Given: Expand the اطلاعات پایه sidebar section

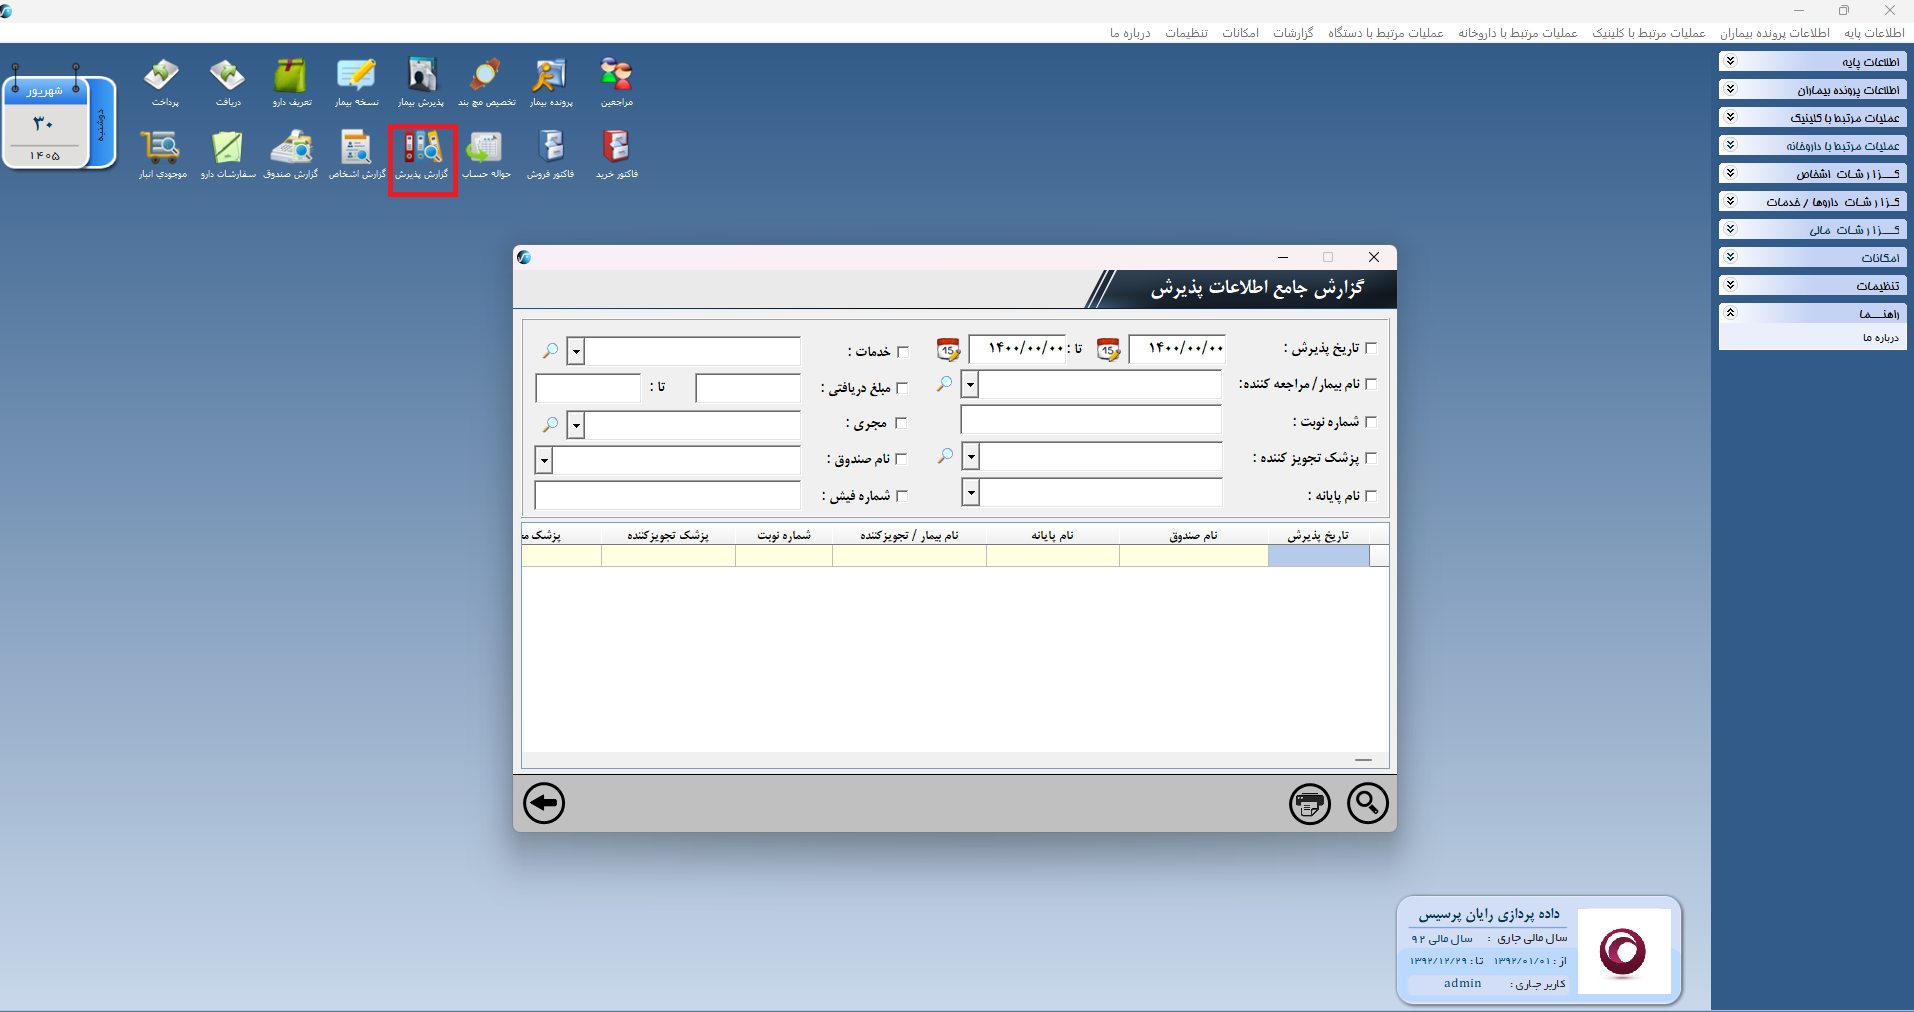Looking at the screenshot, I should [1812, 62].
